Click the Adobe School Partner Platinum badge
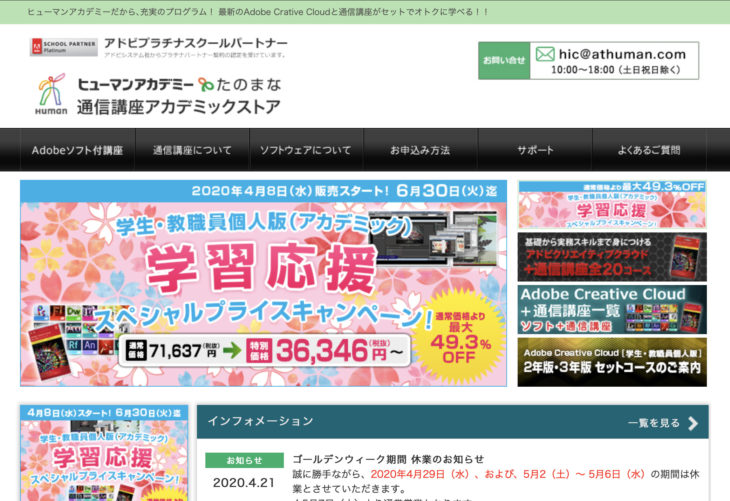 (64, 47)
